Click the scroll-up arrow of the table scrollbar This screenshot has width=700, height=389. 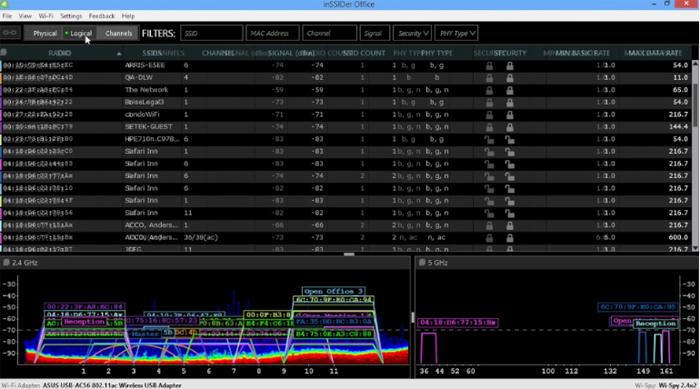(696, 63)
